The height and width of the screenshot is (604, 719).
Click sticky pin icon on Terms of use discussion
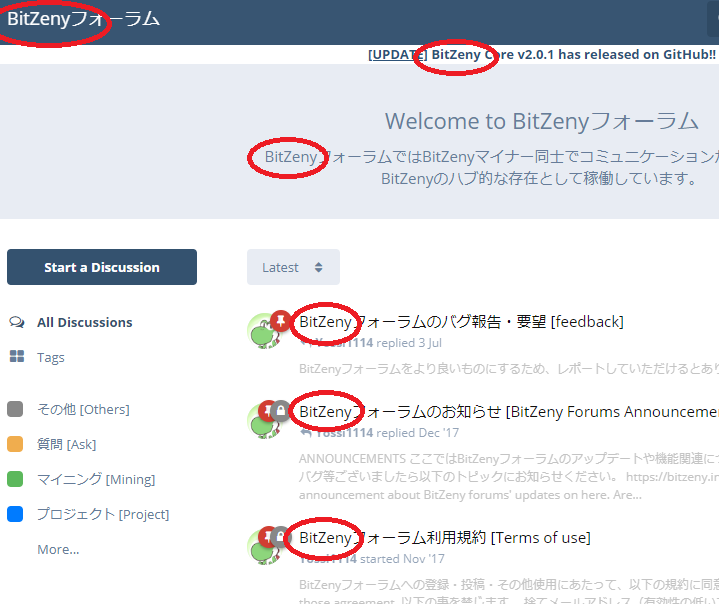pyautogui.click(x=266, y=536)
